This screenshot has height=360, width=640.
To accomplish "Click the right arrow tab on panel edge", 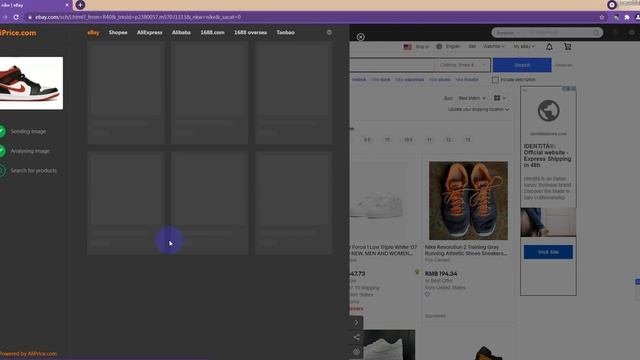I will tap(356, 322).
